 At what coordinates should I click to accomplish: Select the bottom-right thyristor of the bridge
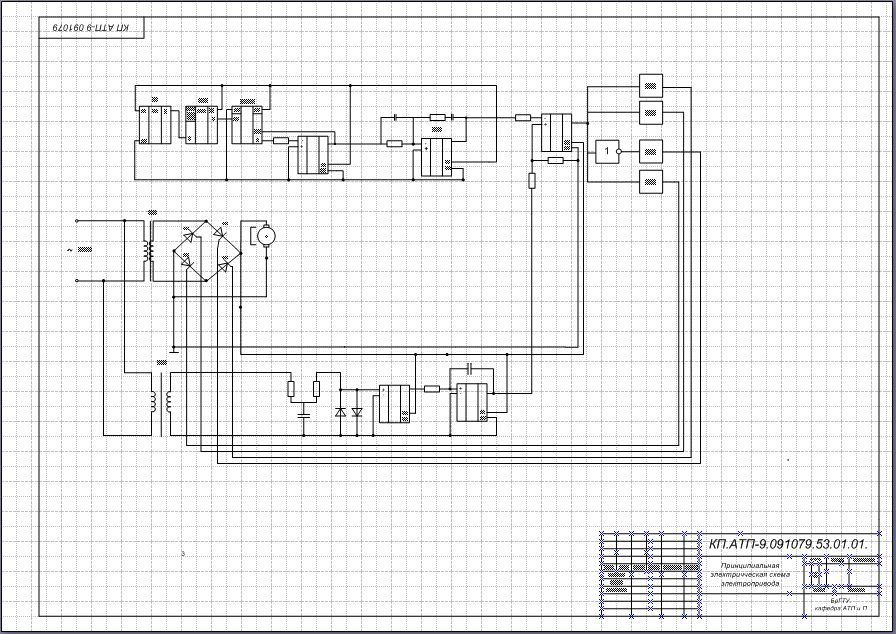(x=225, y=265)
